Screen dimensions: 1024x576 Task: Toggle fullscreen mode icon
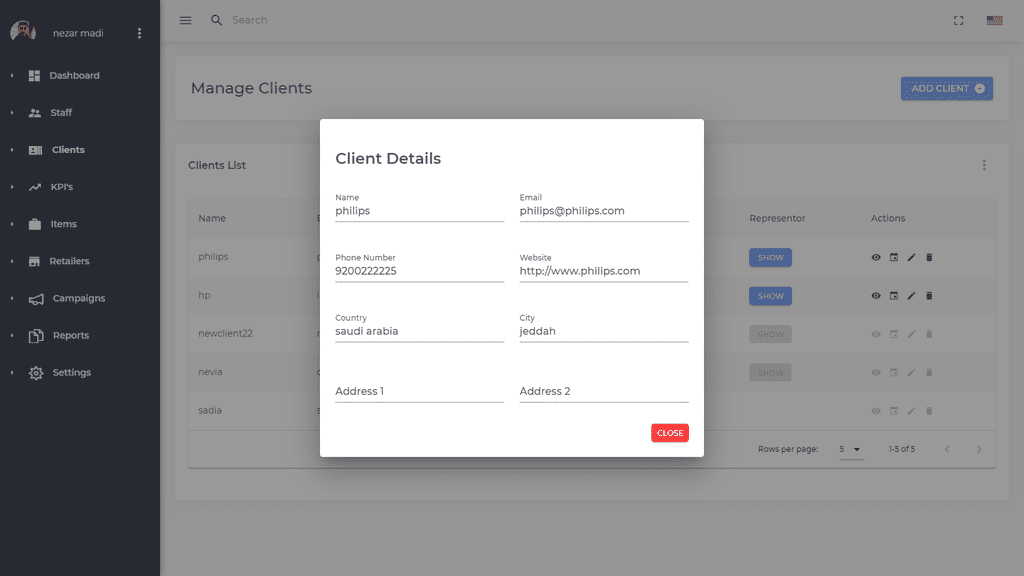tap(958, 20)
